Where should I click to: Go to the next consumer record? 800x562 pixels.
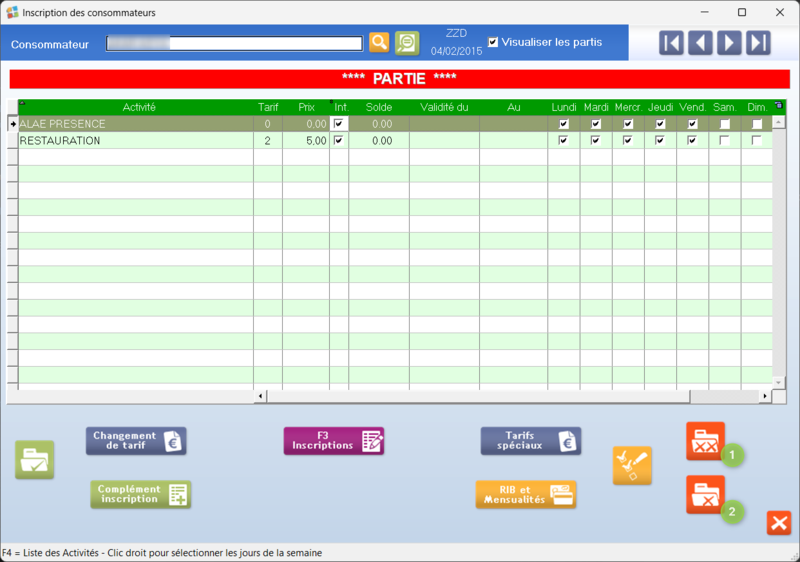point(729,43)
